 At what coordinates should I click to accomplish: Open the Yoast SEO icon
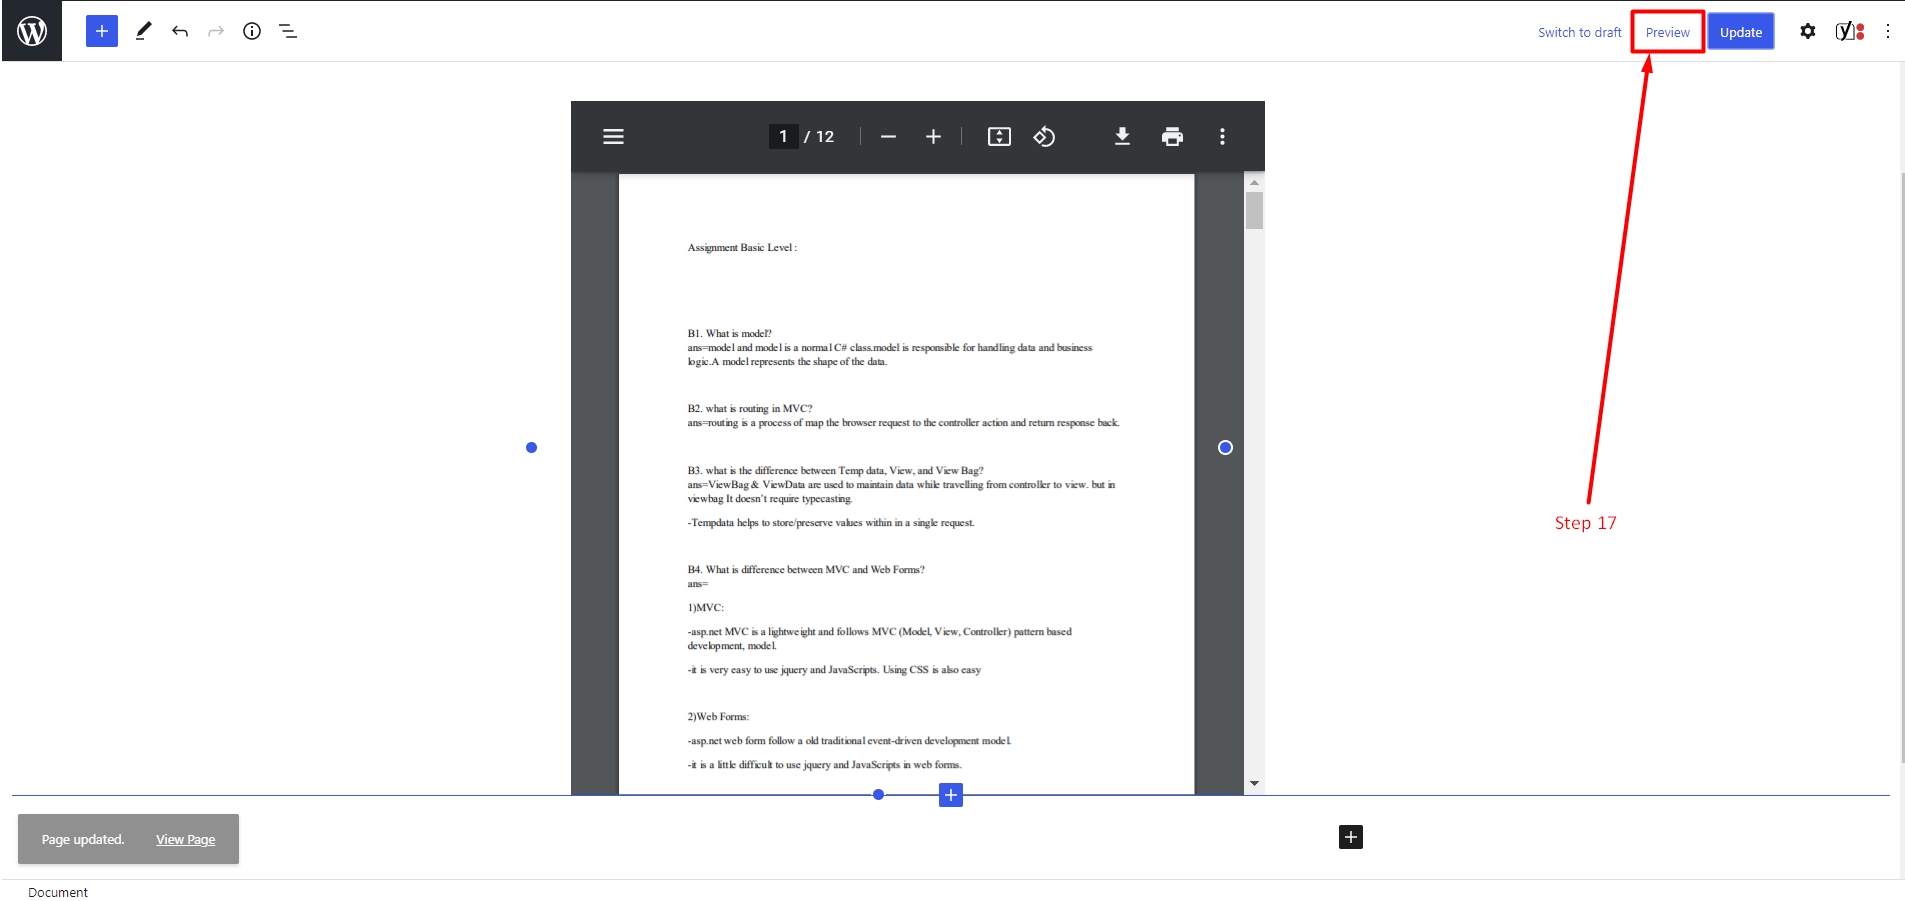click(x=1850, y=31)
